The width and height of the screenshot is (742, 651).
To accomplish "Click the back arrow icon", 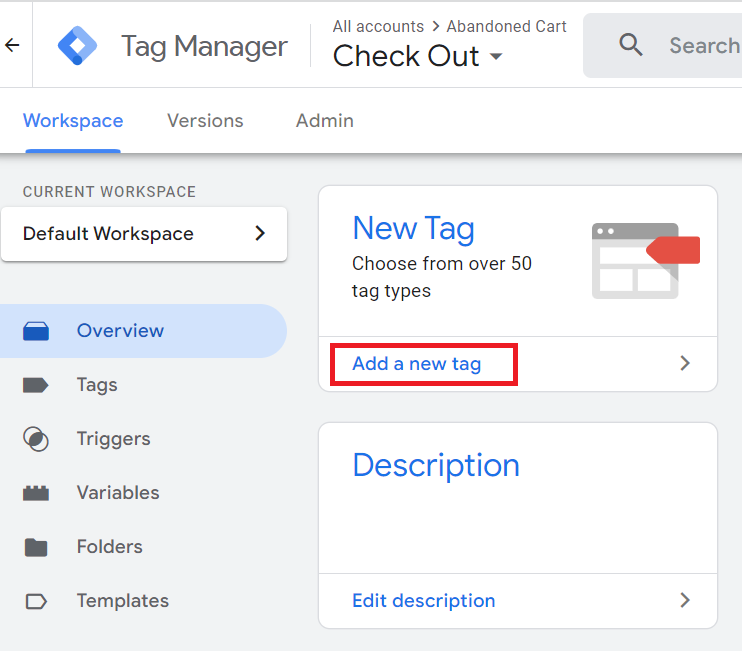I will click(12, 45).
